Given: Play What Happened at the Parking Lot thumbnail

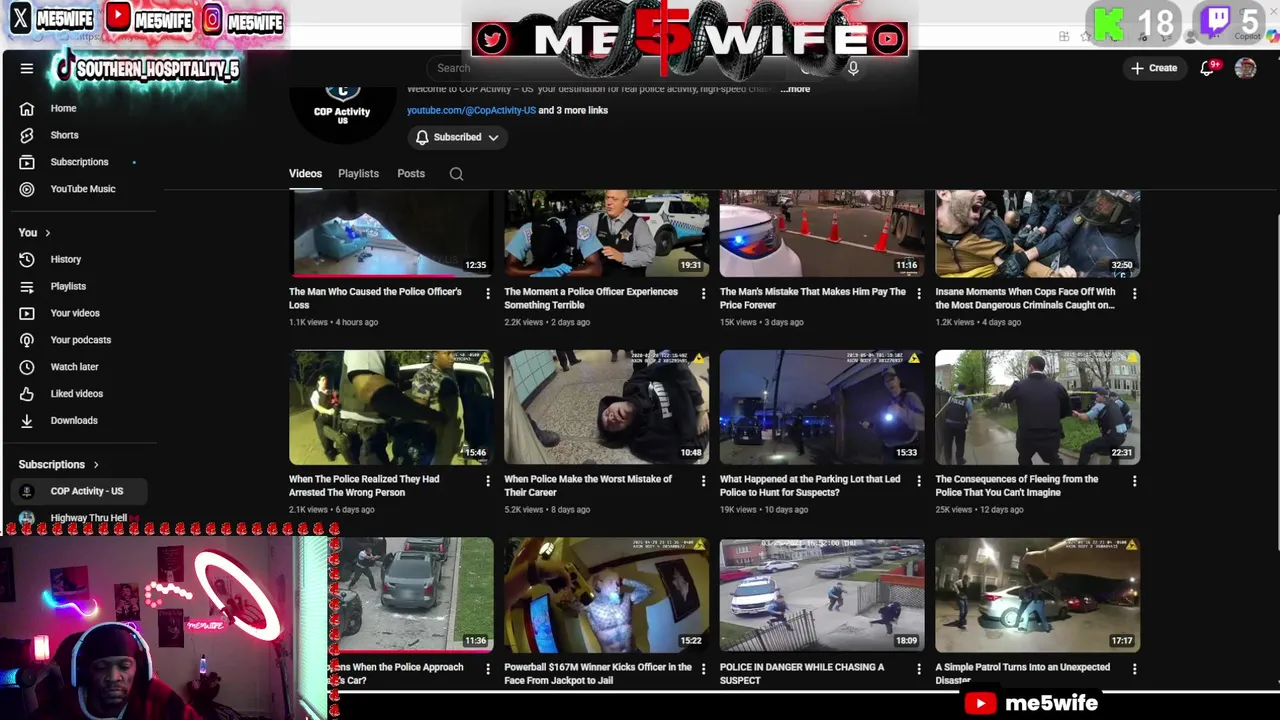Looking at the screenshot, I should (822, 407).
